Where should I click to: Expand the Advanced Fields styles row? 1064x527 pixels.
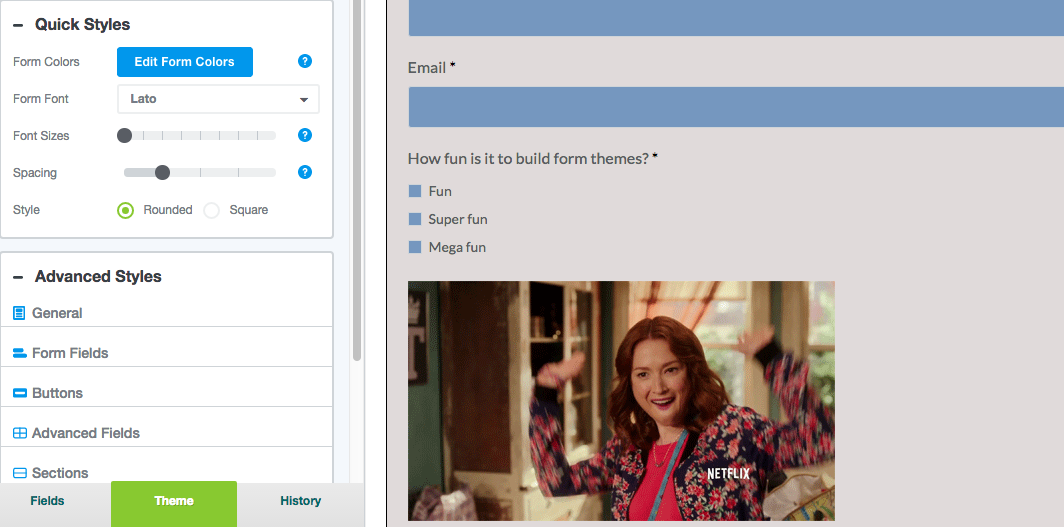[x=166, y=433]
